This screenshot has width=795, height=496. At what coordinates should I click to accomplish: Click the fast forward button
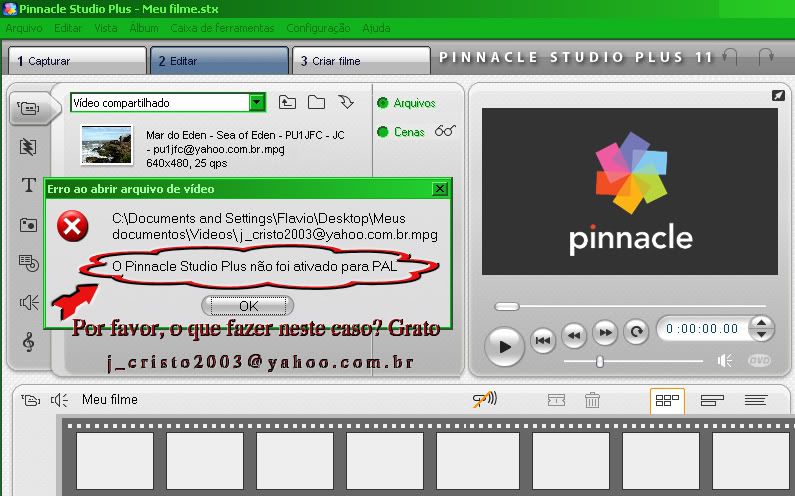pyautogui.click(x=605, y=333)
